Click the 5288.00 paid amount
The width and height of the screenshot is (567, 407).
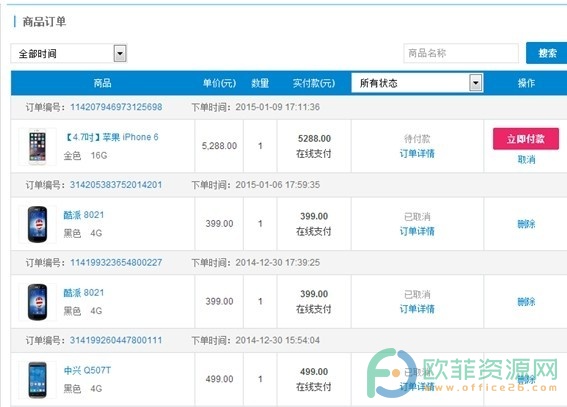(x=314, y=138)
